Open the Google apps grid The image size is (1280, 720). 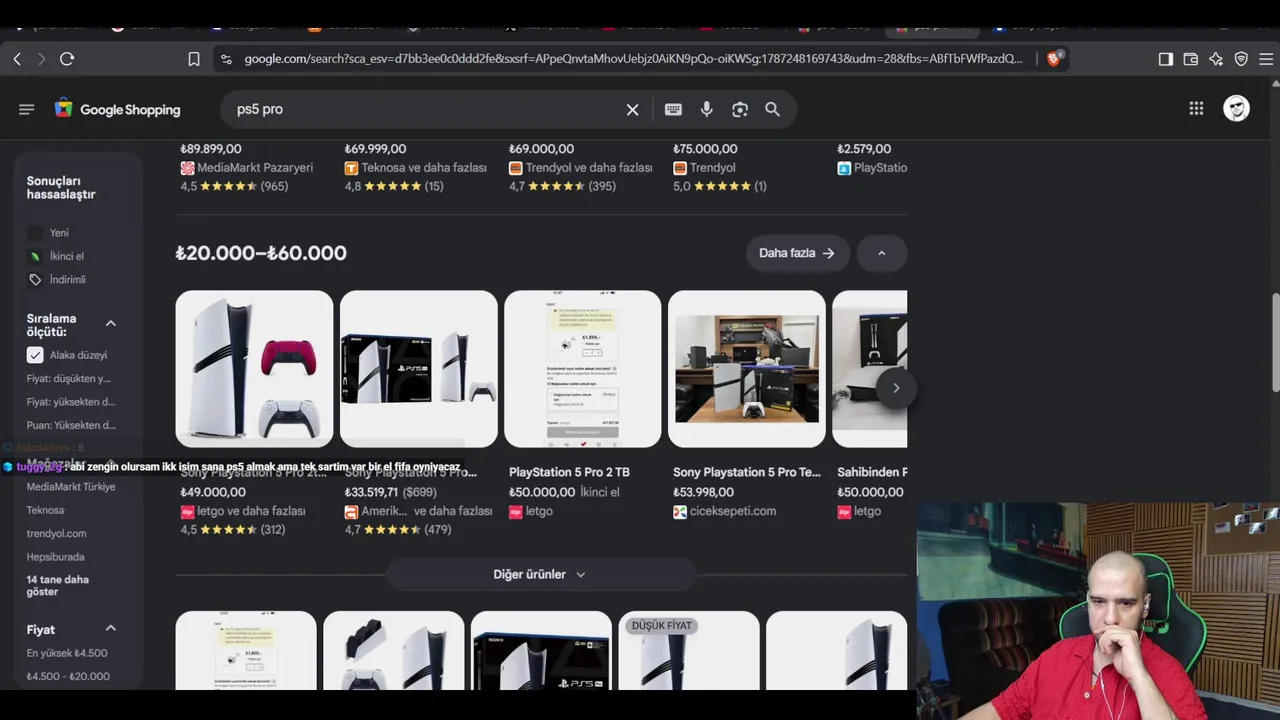1196,109
